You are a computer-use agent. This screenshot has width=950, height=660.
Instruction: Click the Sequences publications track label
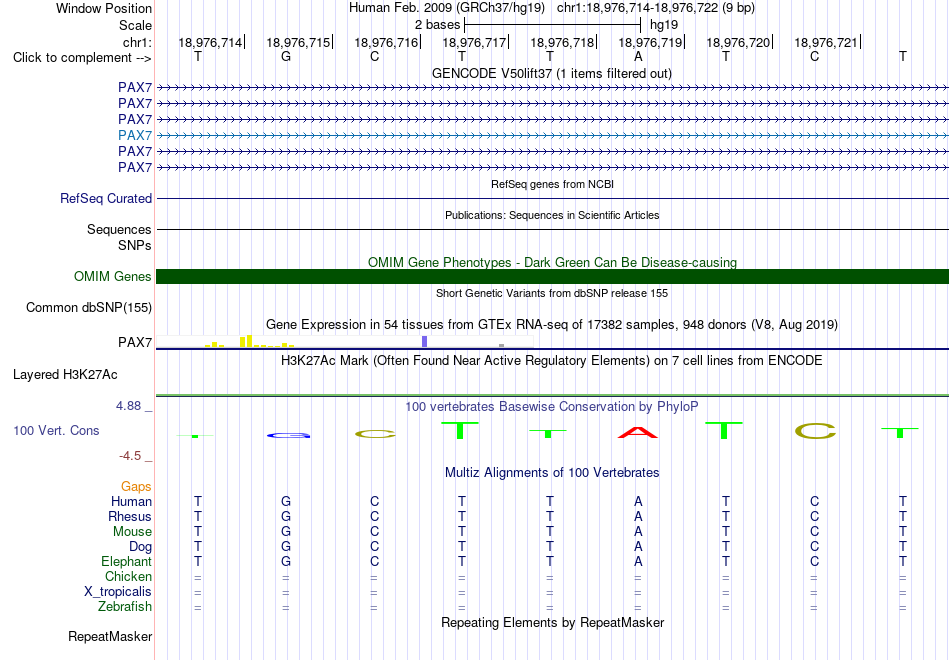[x=119, y=229]
